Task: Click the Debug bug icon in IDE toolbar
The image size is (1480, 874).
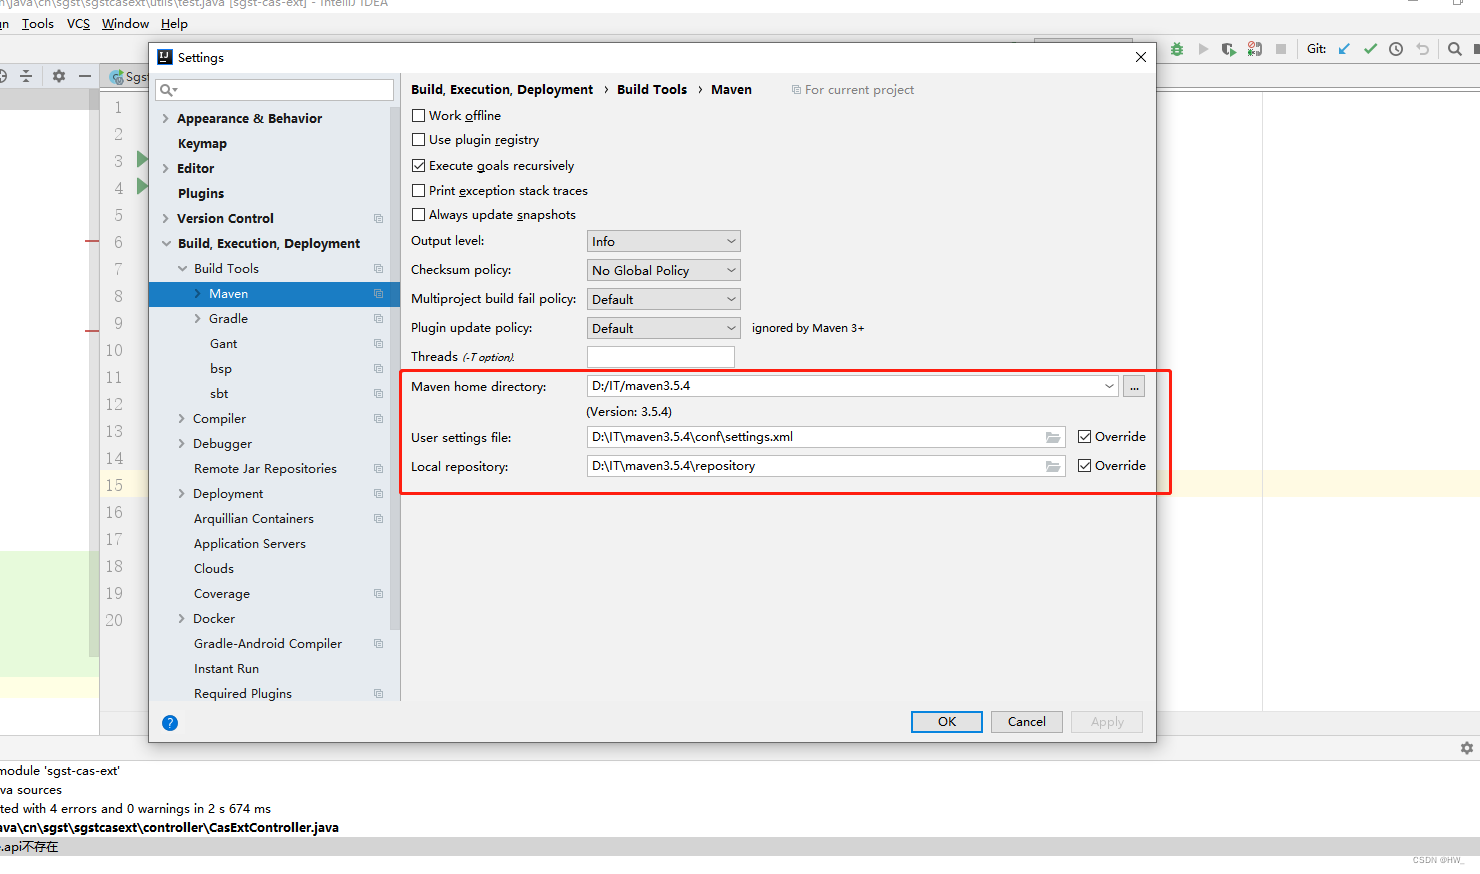Action: tap(1177, 49)
